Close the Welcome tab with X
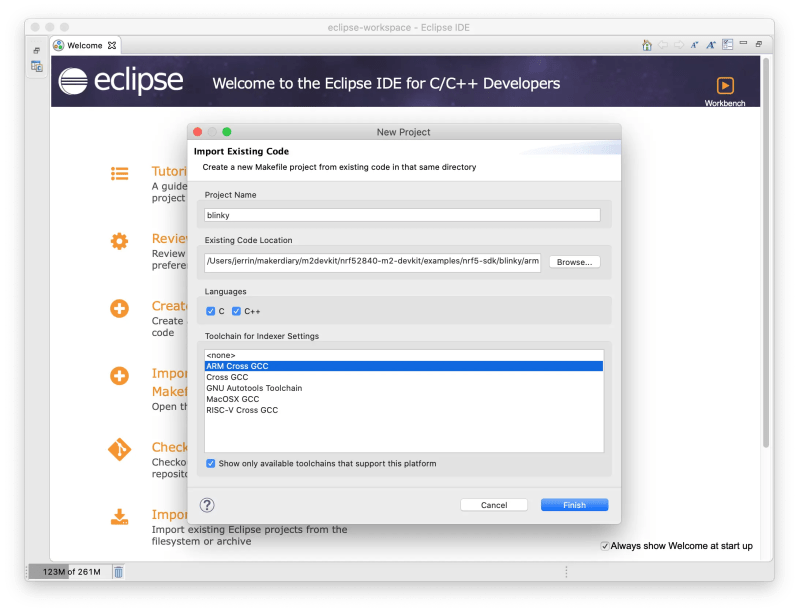Viewport: 799px width, 612px height. pyautogui.click(x=112, y=45)
